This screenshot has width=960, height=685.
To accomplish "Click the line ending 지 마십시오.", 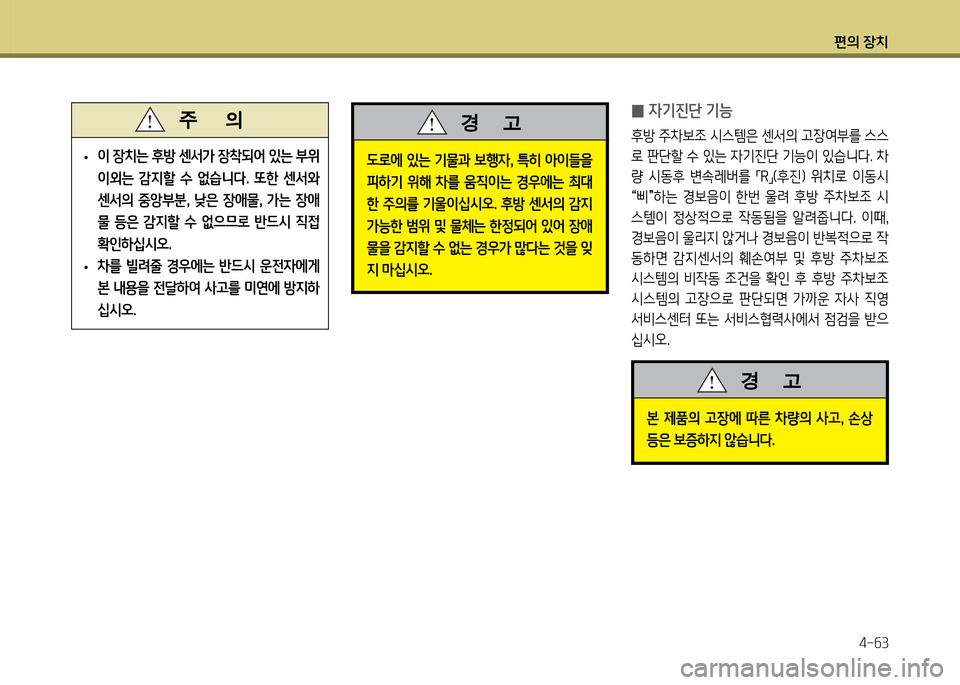I will [399, 269].
